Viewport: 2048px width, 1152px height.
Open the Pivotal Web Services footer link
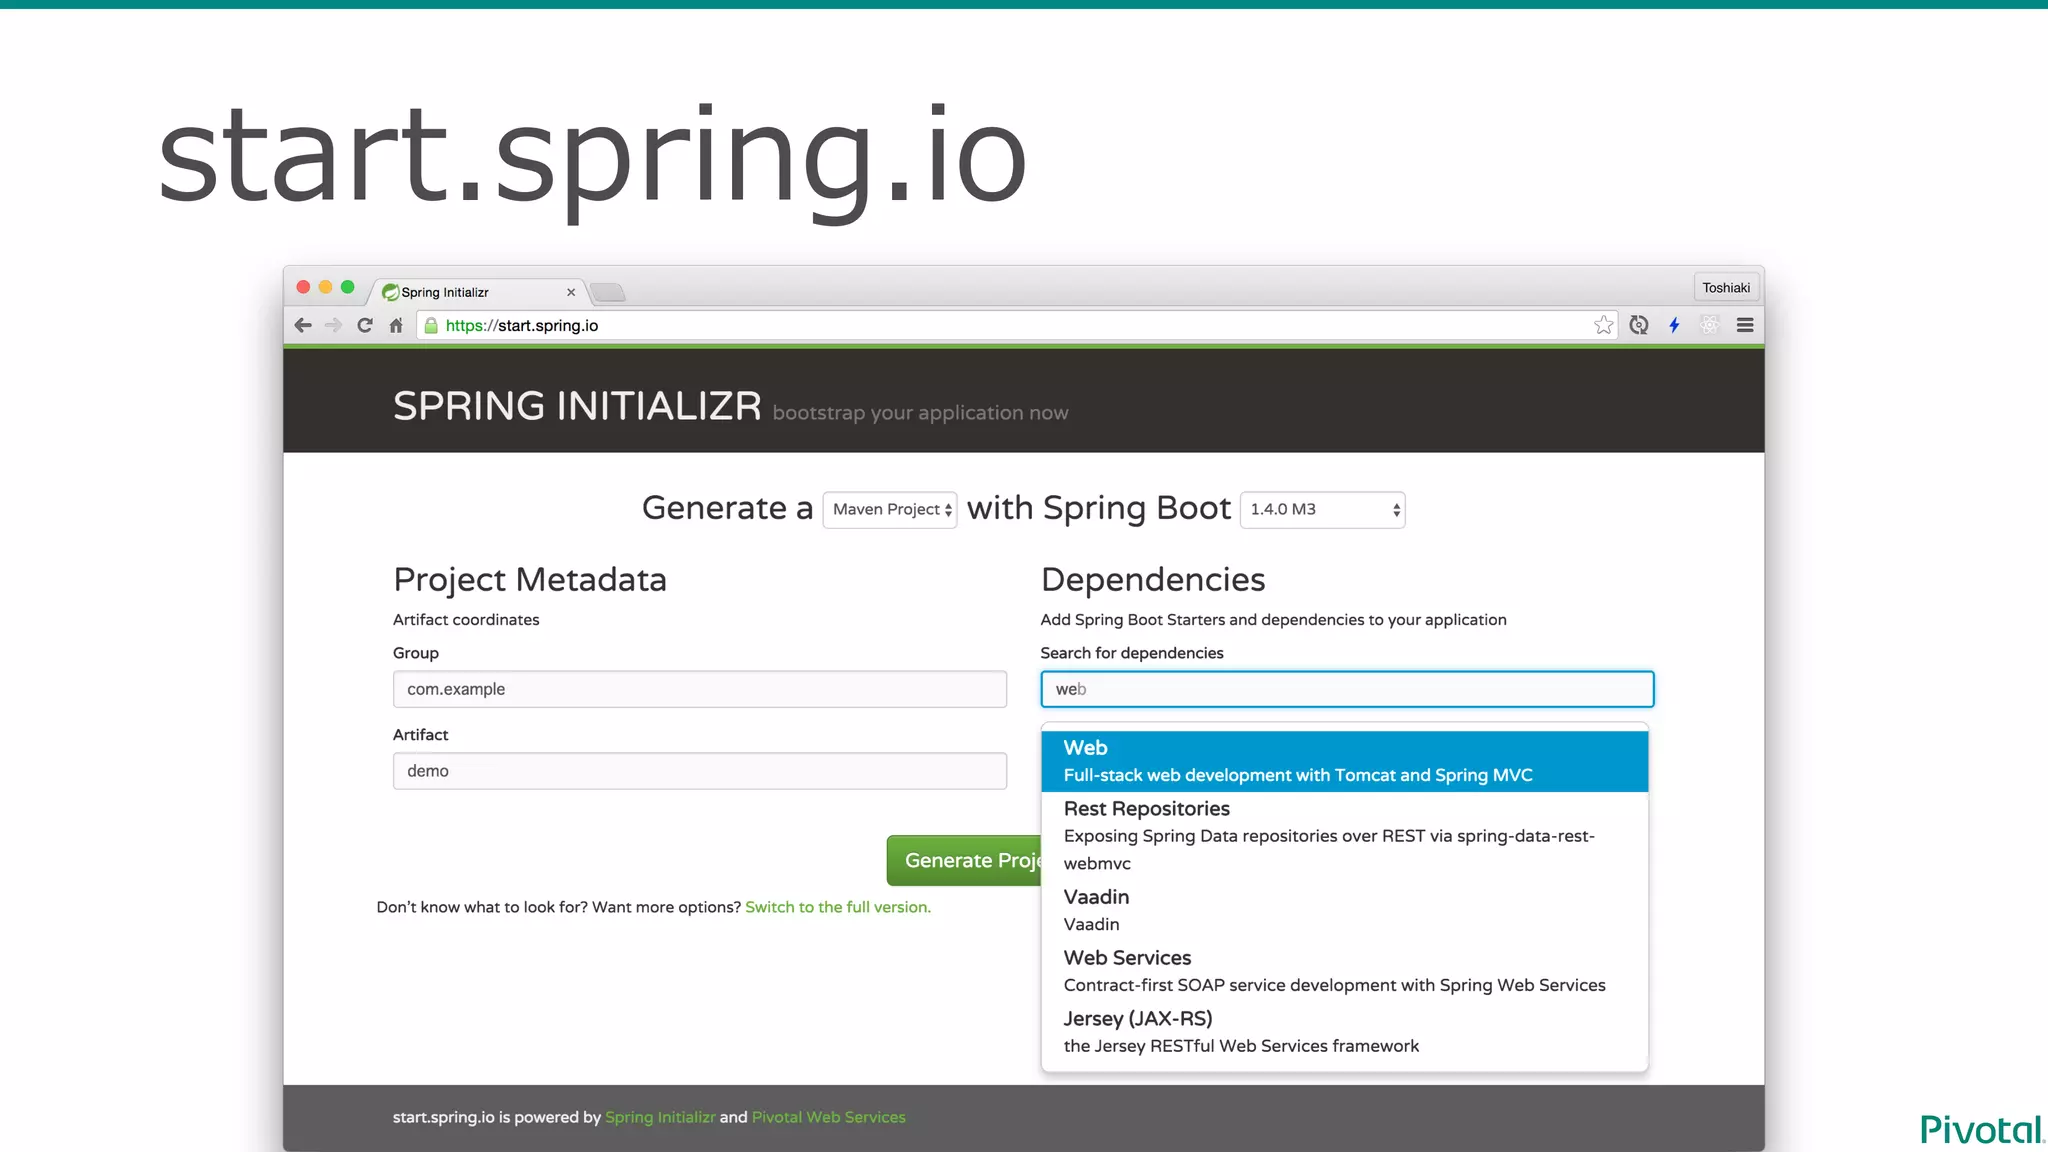[x=828, y=1117]
